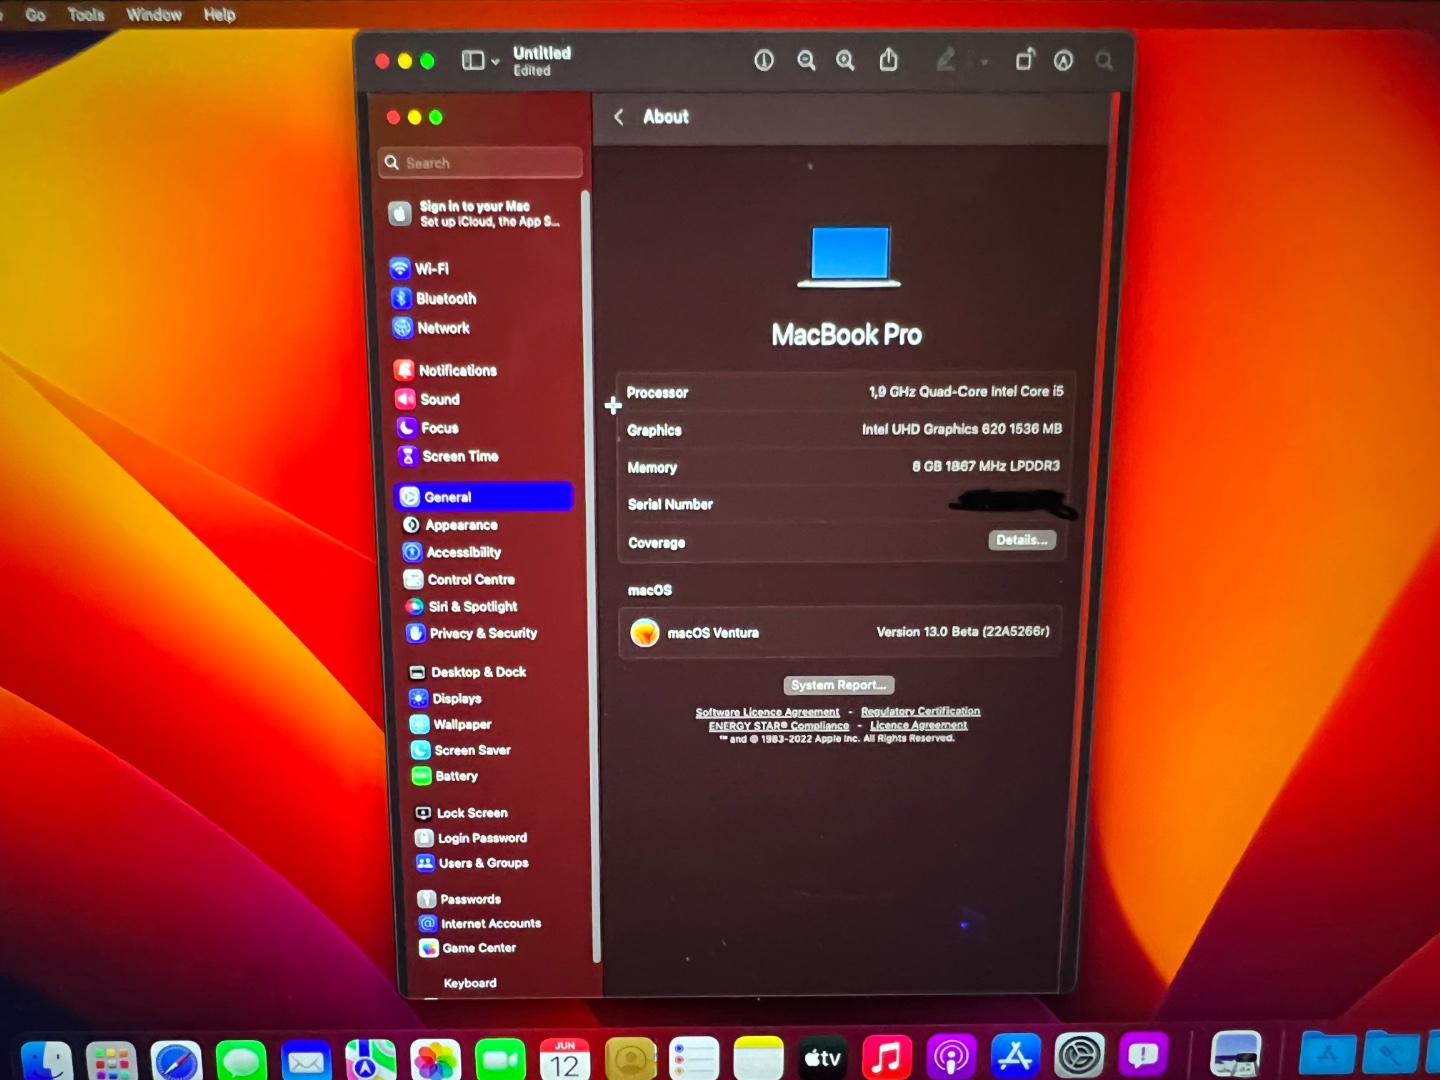Screen dimensions: 1440x1080
Task: Expand the highlight pen options arrow
Action: point(984,62)
